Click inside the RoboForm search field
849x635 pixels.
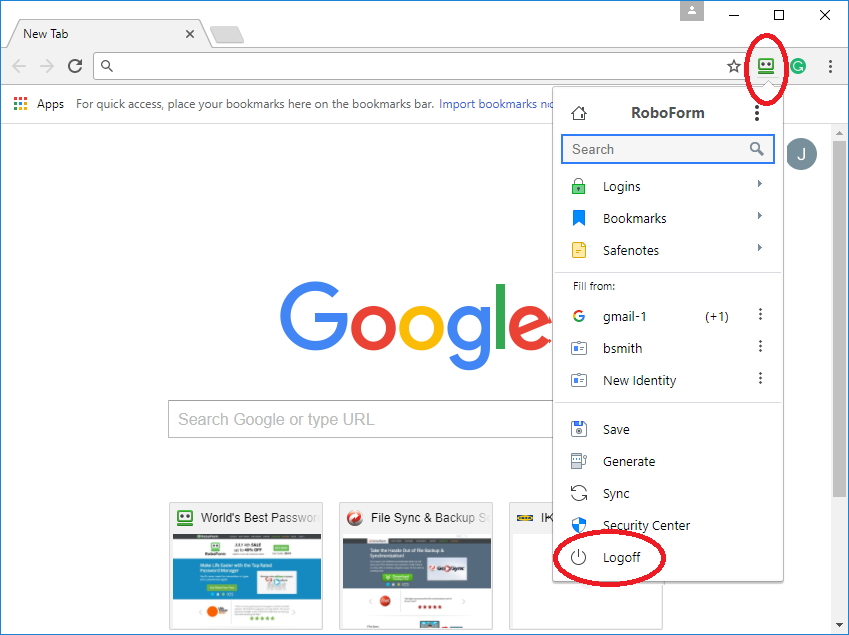click(650, 149)
